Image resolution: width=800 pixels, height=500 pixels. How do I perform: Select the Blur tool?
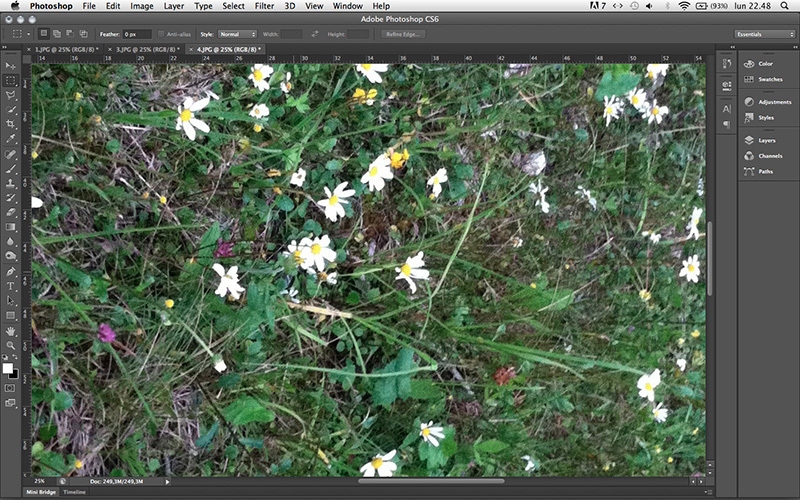click(10, 241)
